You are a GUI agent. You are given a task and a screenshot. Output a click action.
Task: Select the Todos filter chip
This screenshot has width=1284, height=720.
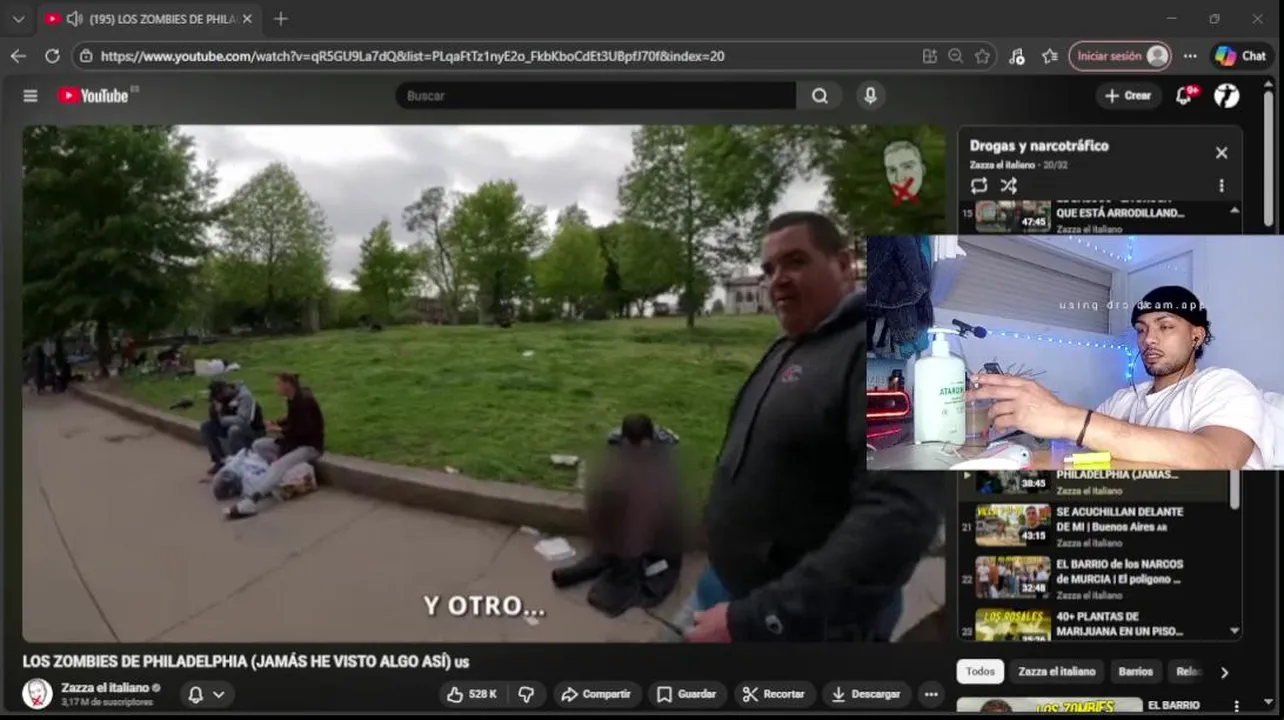(980, 672)
